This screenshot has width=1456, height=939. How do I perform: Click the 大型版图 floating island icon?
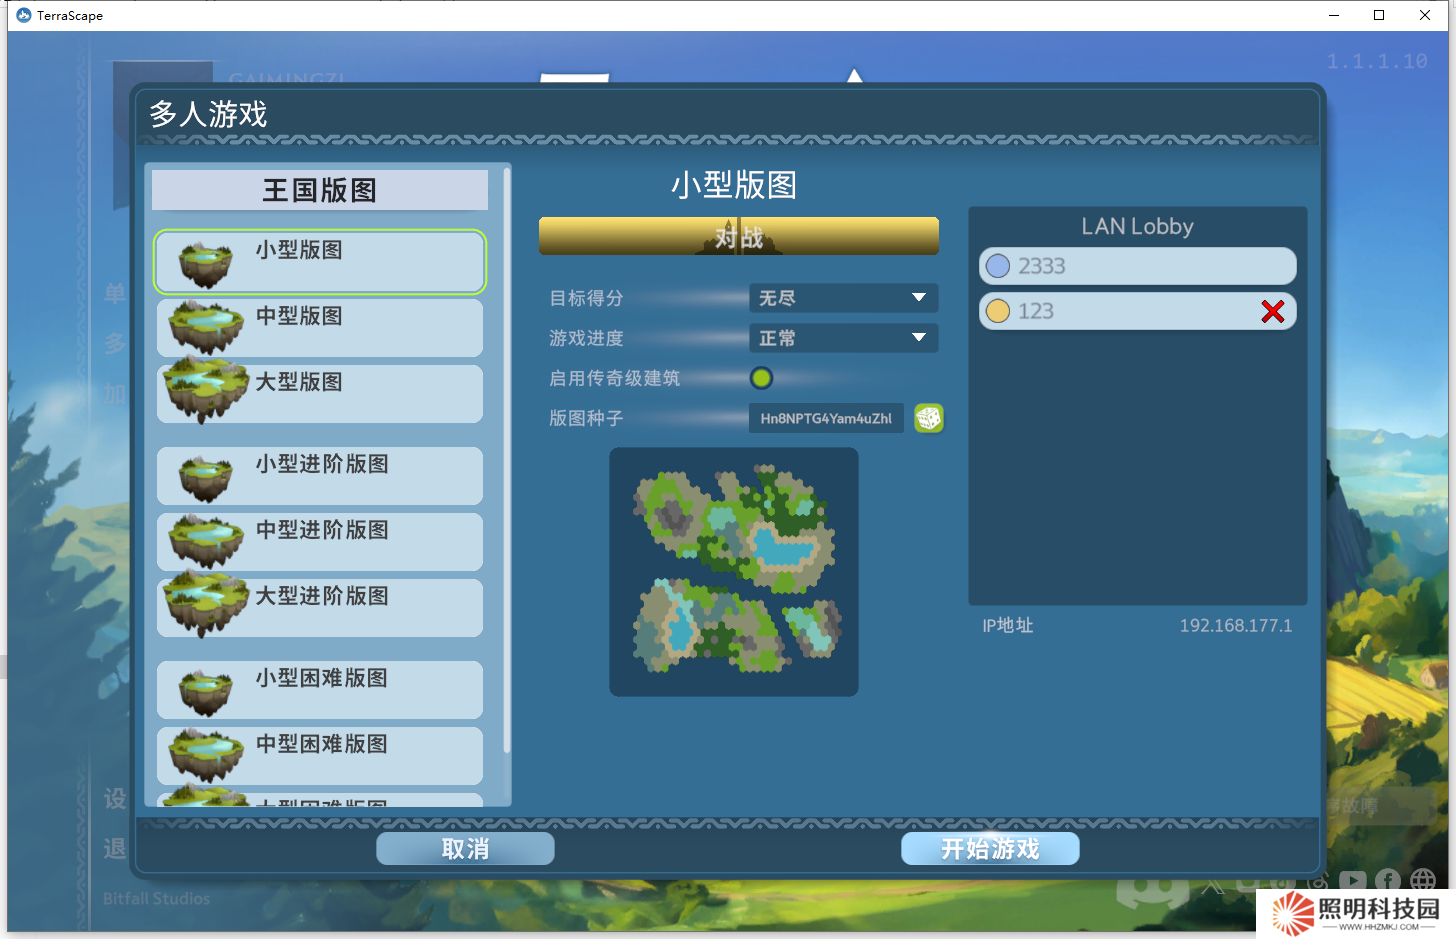point(205,392)
